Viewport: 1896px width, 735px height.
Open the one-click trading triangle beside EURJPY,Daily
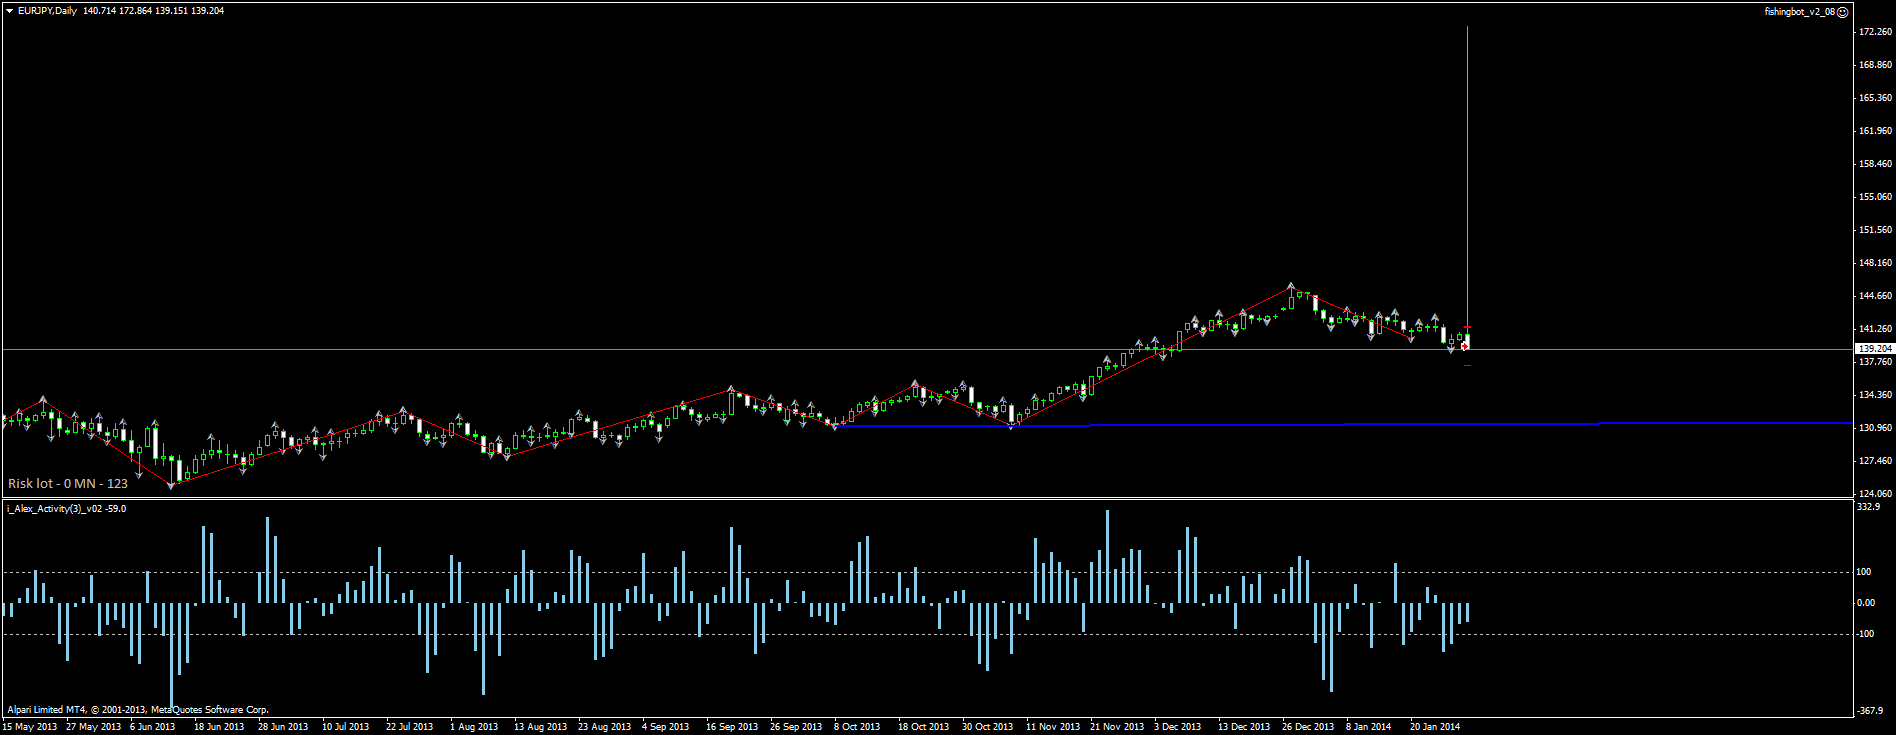tap(10, 11)
